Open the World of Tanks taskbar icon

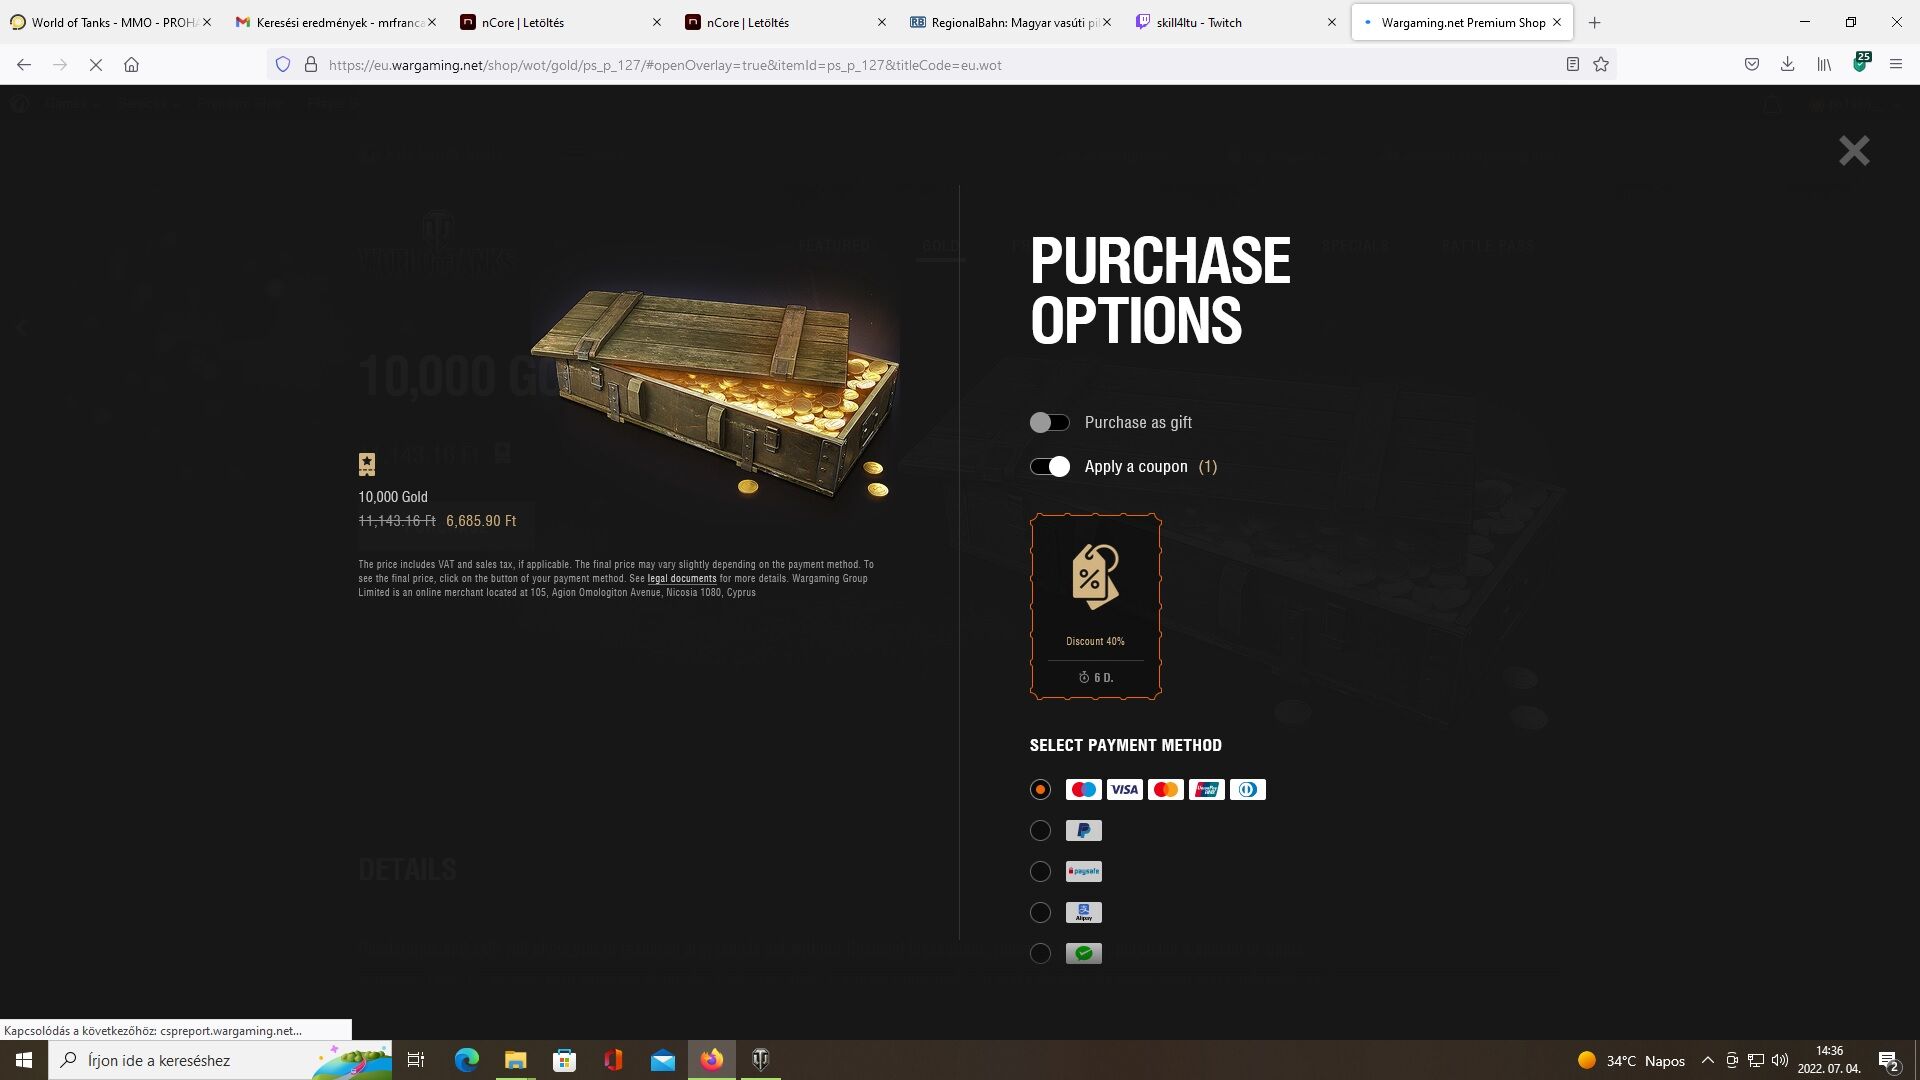coord(760,1060)
